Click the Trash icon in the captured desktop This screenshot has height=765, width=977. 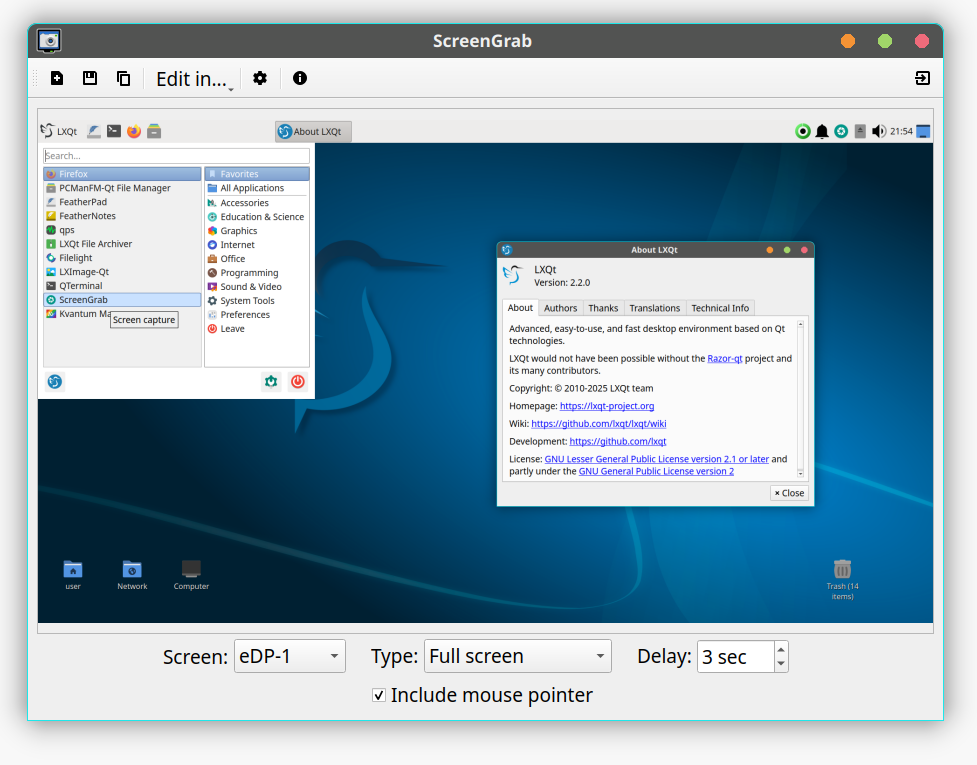pyautogui.click(x=842, y=569)
